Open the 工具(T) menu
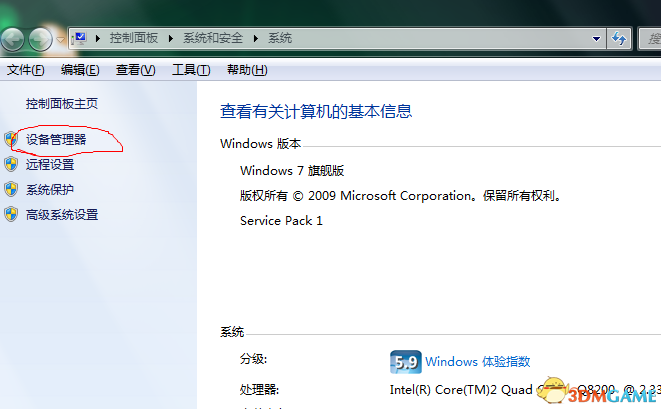 (x=191, y=70)
